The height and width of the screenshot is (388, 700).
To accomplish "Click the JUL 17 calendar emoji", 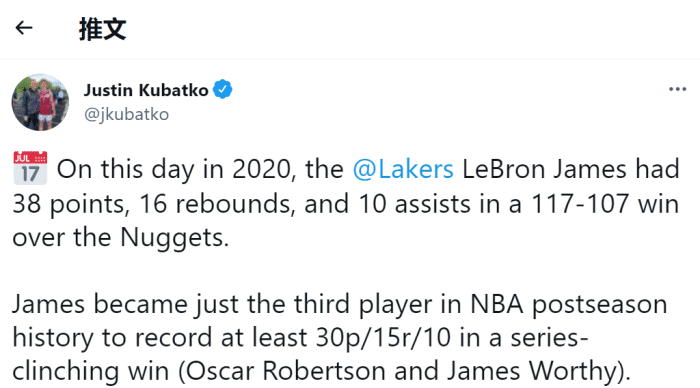I will click(30, 168).
